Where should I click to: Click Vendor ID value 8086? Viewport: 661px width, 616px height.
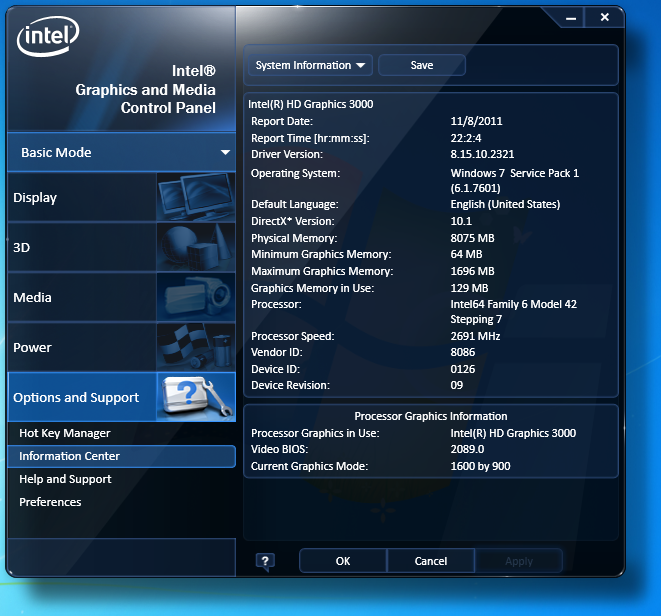click(463, 352)
